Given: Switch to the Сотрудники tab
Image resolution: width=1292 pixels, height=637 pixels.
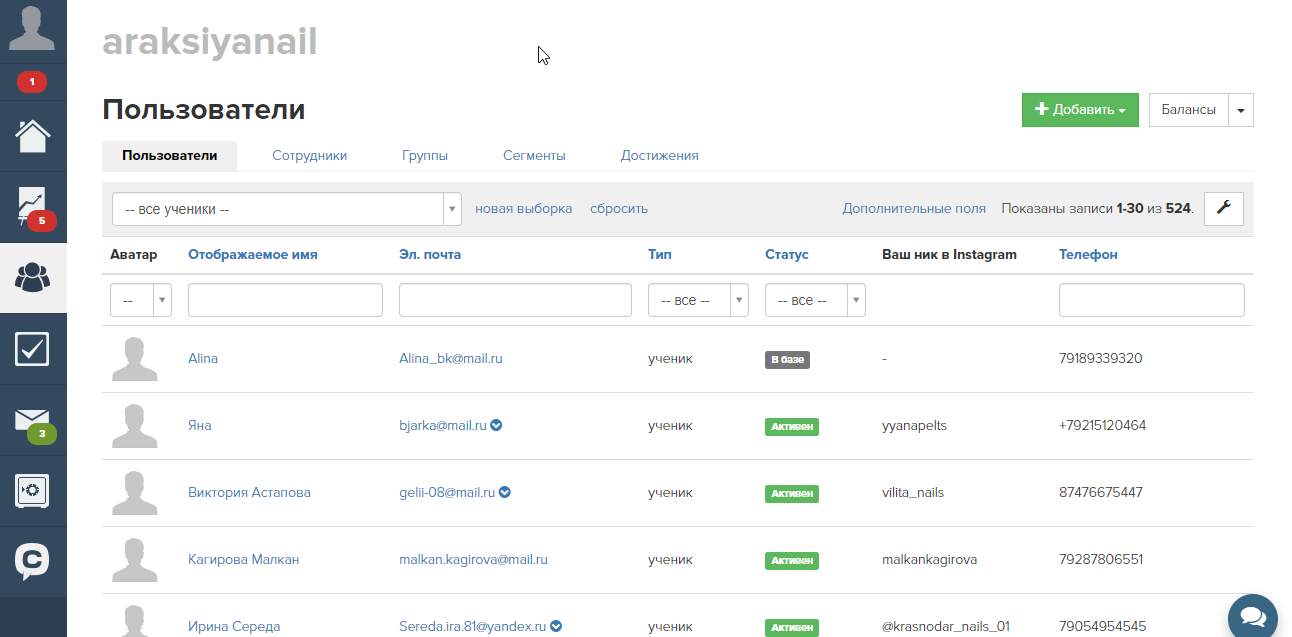Looking at the screenshot, I should [x=309, y=156].
